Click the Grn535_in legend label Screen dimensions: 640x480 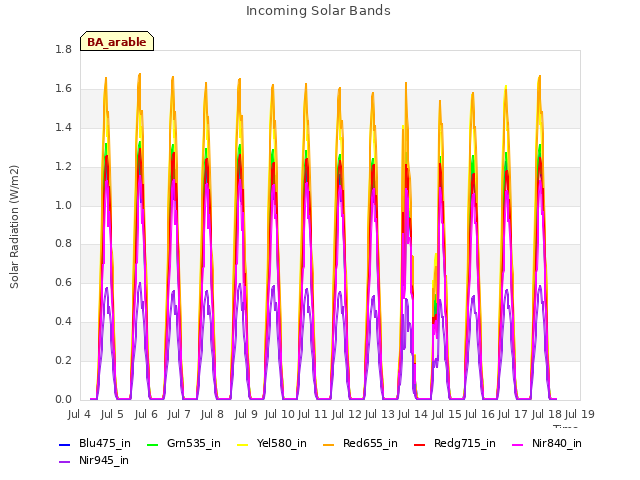click(194, 444)
